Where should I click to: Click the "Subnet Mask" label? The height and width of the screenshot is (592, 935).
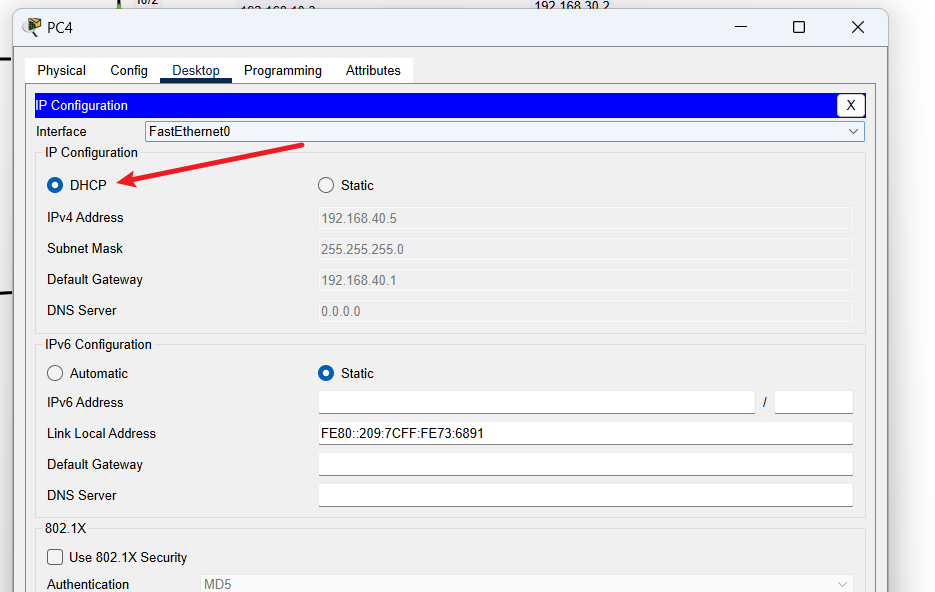click(x=85, y=249)
